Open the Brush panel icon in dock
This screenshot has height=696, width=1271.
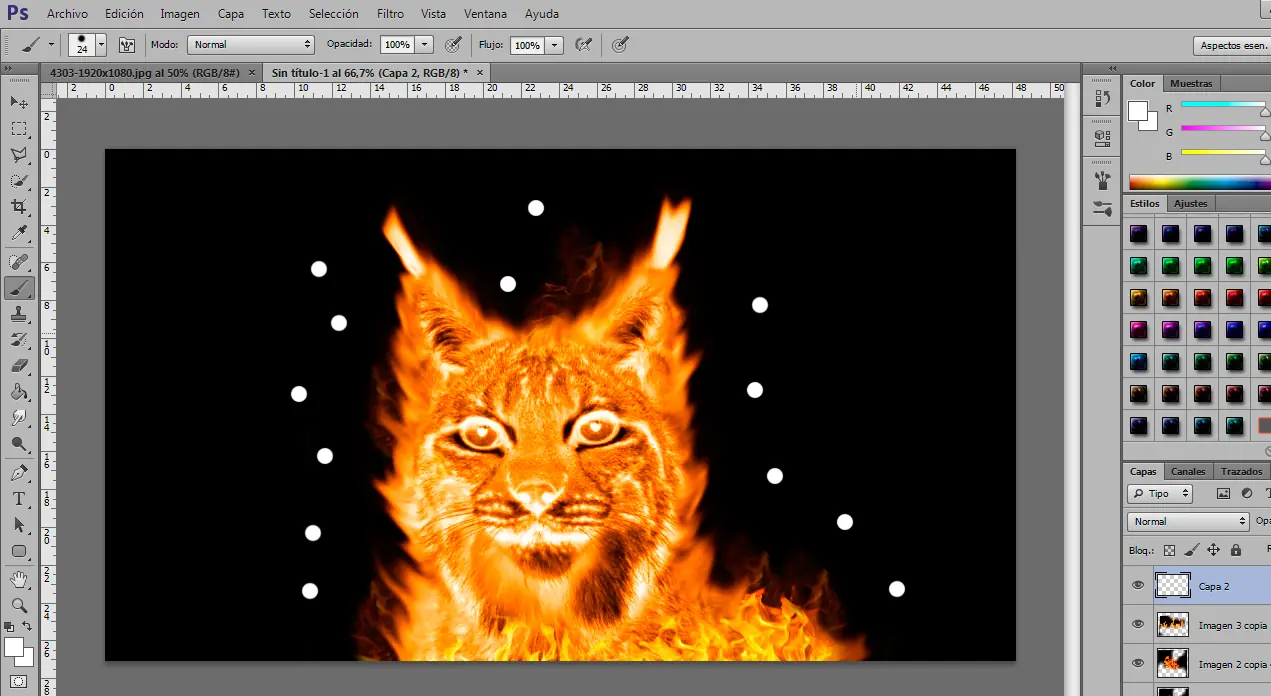[1103, 180]
